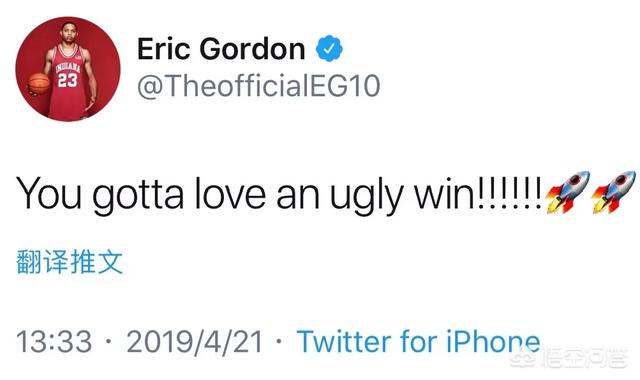The width and height of the screenshot is (640, 380).
Task: Click the second rocket emoji
Action: [x=613, y=192]
